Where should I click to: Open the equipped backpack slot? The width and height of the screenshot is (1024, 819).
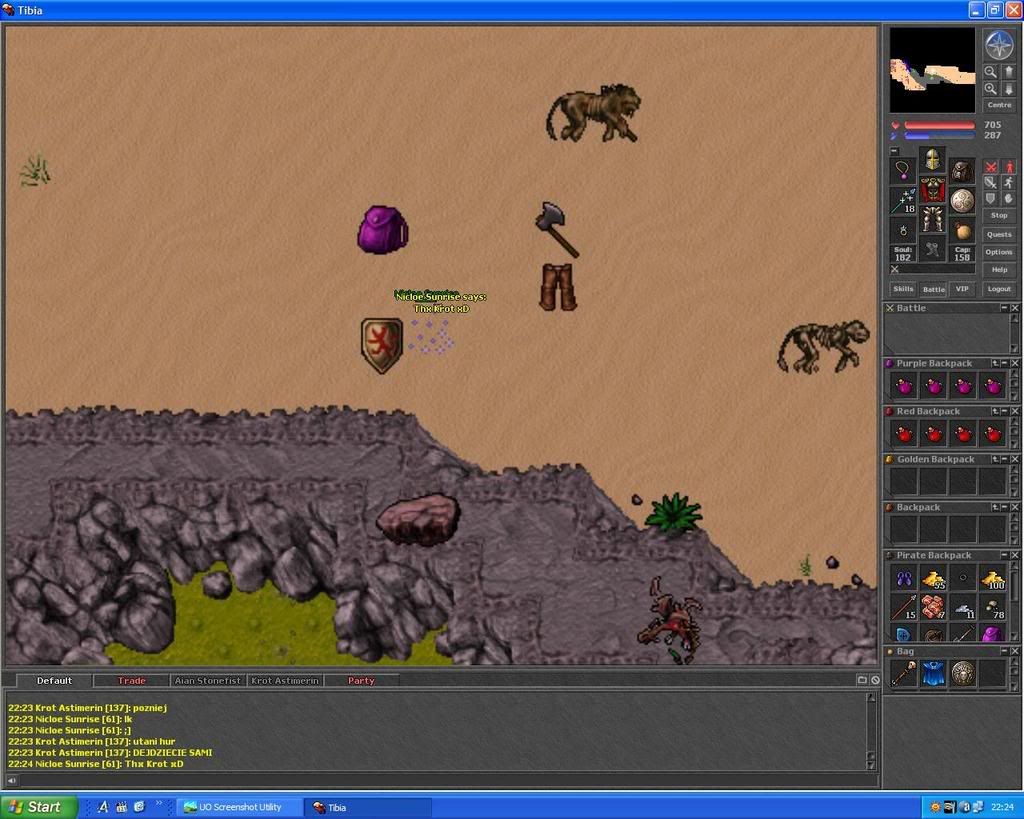[962, 170]
